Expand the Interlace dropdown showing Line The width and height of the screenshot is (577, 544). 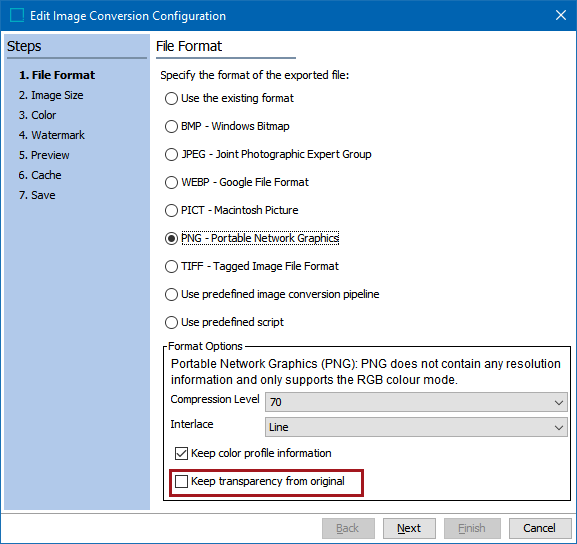(416, 427)
